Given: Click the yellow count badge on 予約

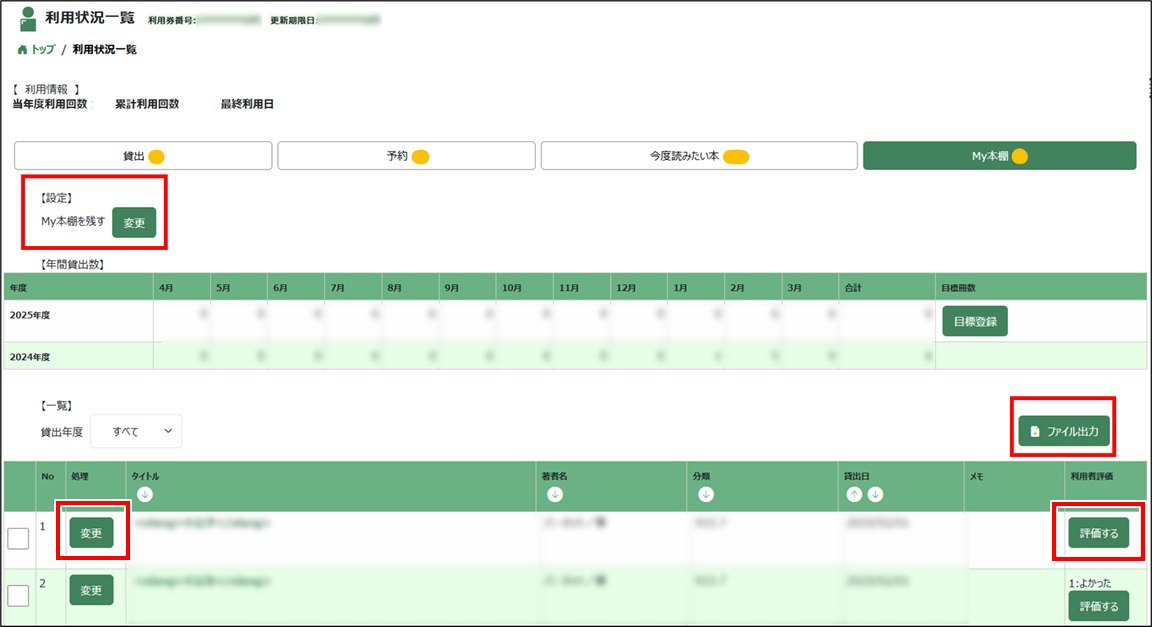Looking at the screenshot, I should pos(421,156).
